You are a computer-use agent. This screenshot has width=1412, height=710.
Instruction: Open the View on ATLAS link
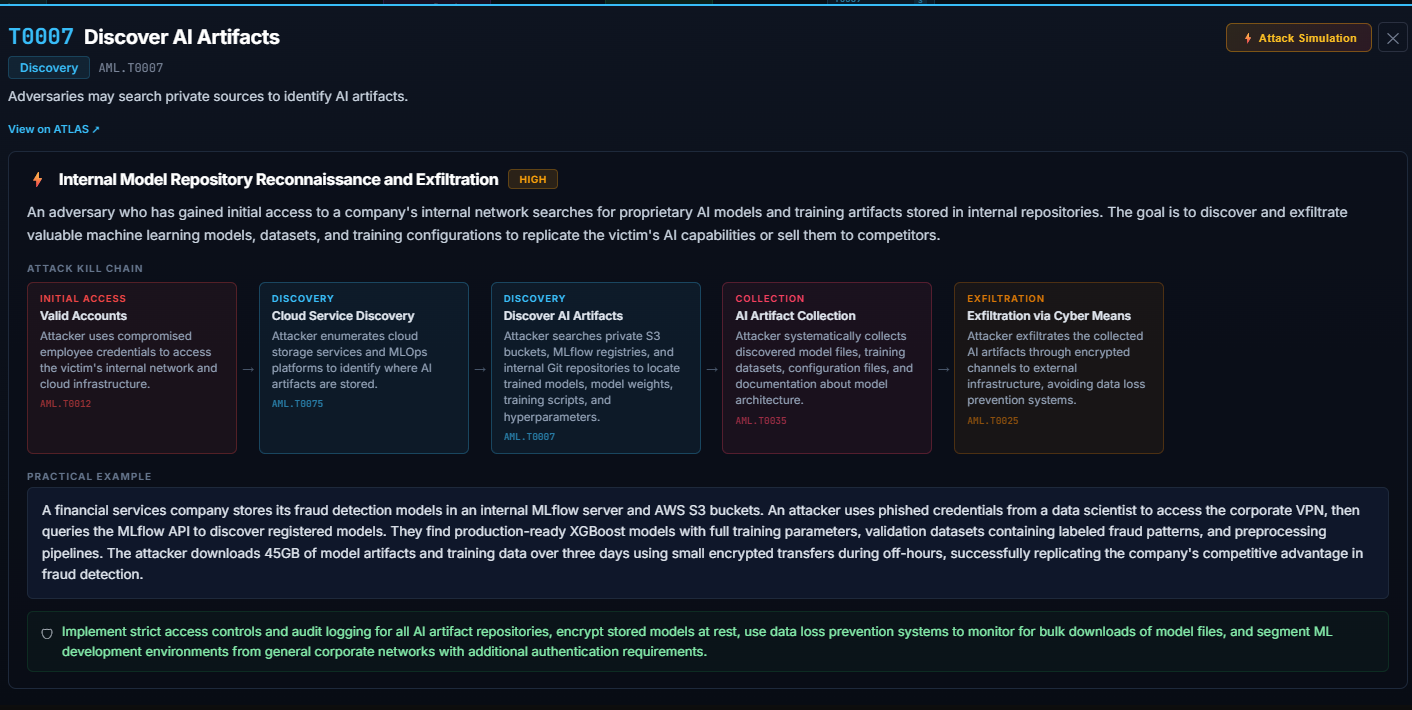(x=54, y=129)
